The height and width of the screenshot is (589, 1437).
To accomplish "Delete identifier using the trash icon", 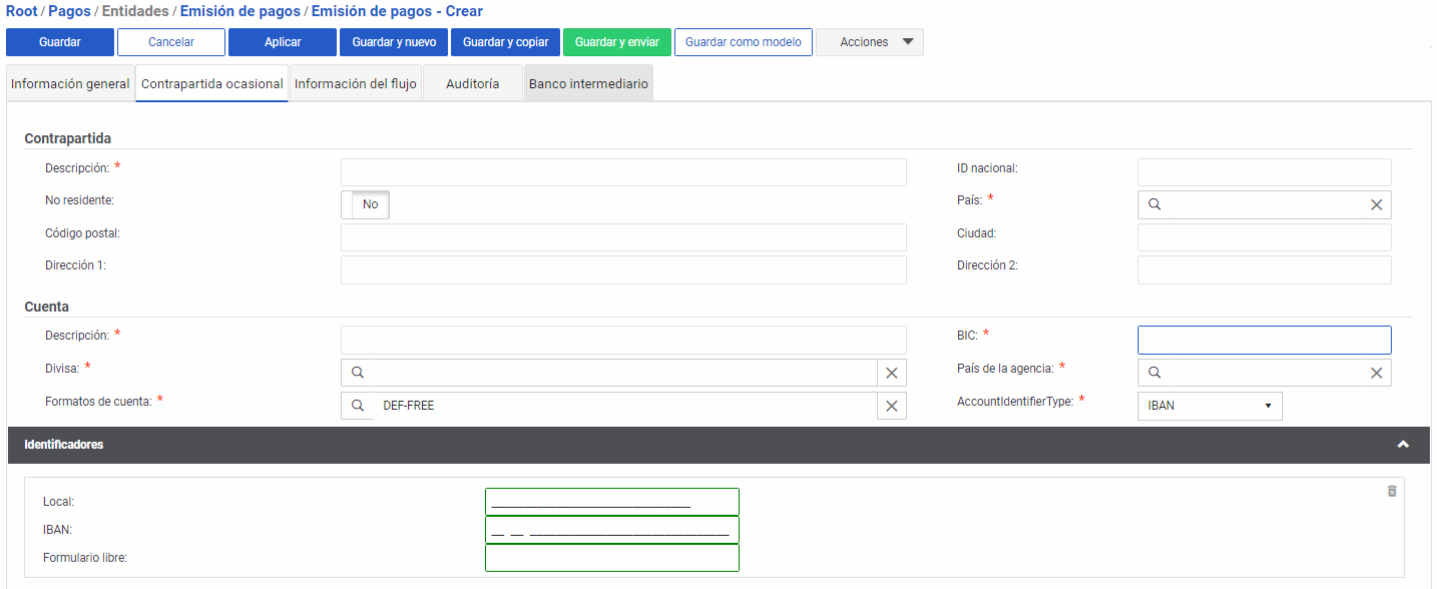I will point(1391,491).
